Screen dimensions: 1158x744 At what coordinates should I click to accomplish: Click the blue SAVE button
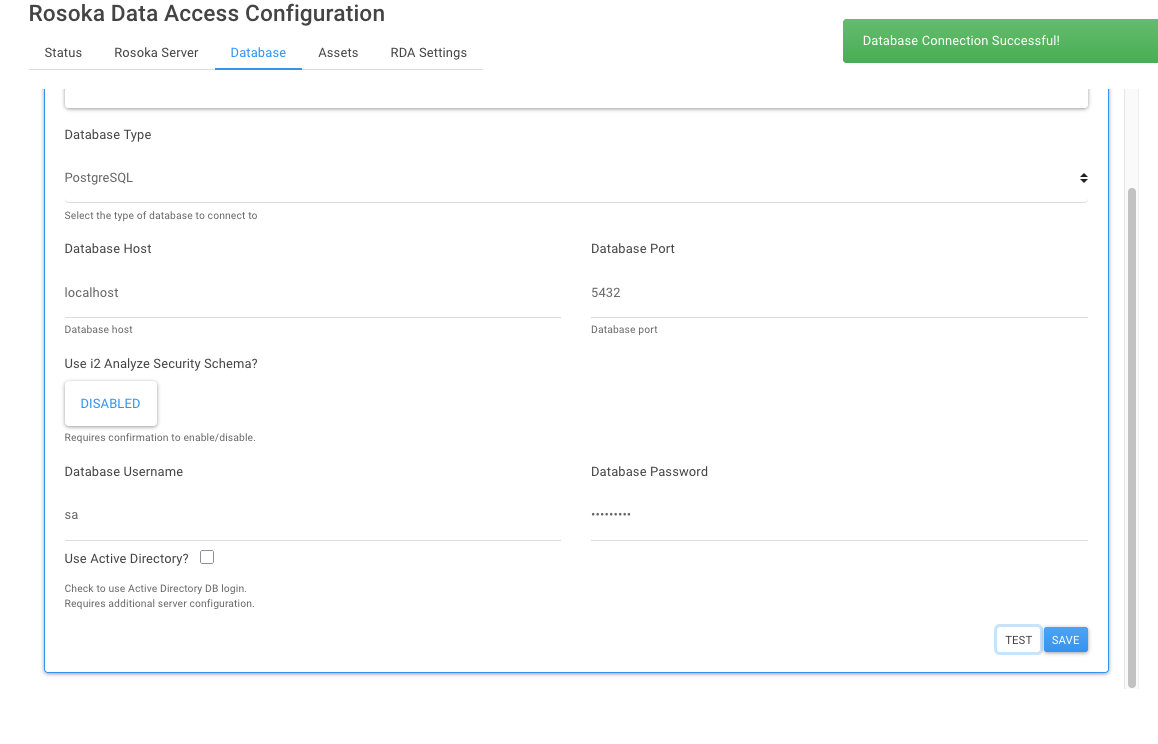coord(1065,640)
